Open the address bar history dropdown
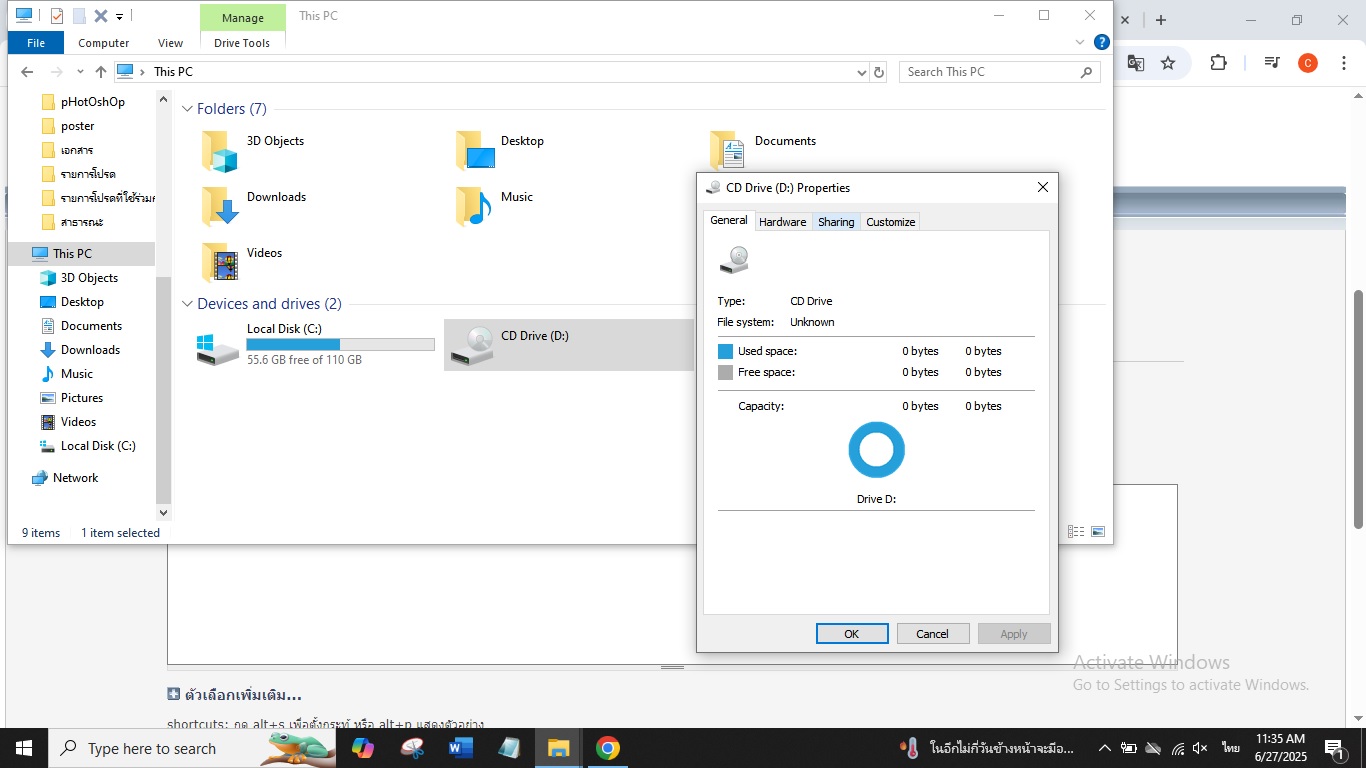1366x768 pixels. pos(862,72)
